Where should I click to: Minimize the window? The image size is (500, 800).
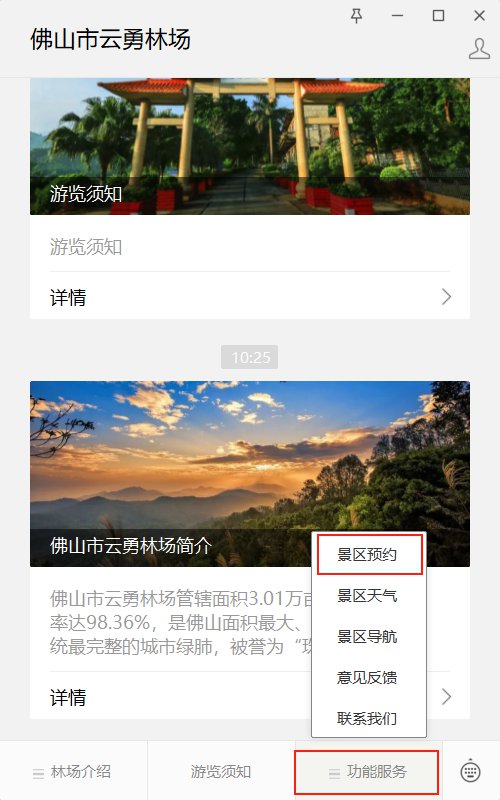397,16
